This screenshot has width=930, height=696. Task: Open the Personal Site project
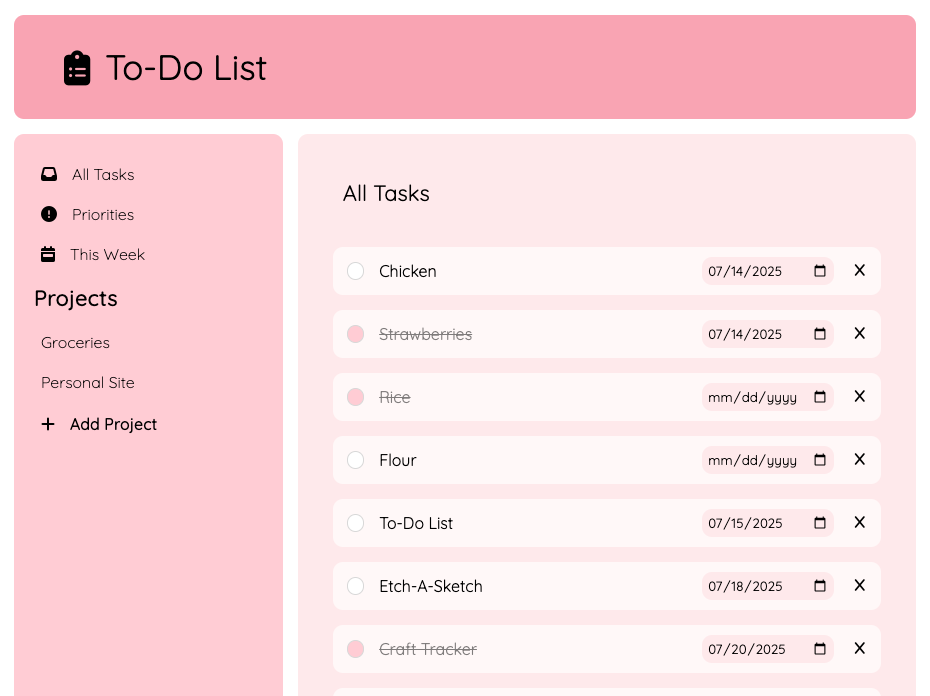pos(87,383)
